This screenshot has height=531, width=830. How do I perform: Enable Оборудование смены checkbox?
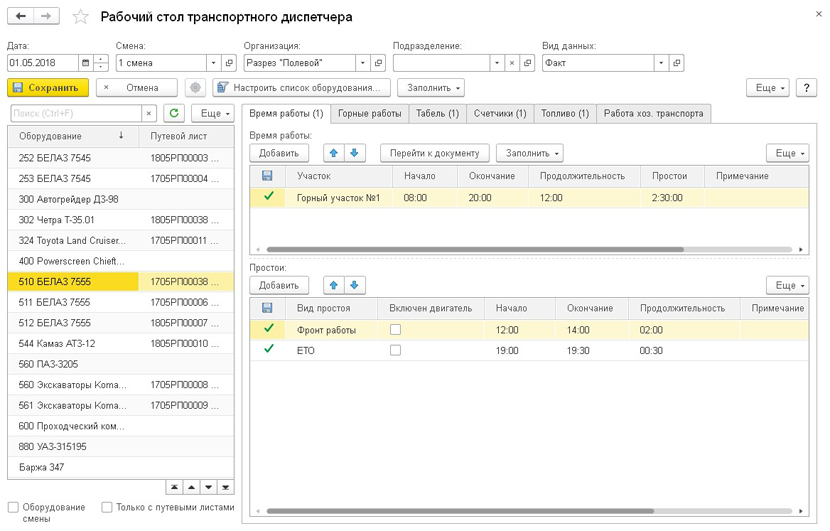pos(13,508)
